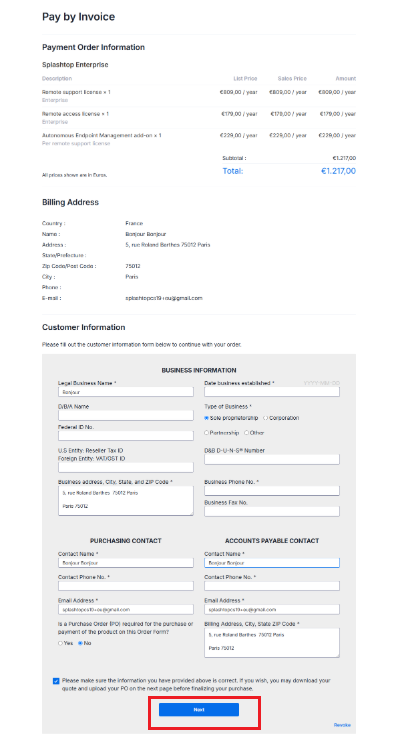Click the Business Fax No. field
The image size is (398, 755).
pos(272,511)
